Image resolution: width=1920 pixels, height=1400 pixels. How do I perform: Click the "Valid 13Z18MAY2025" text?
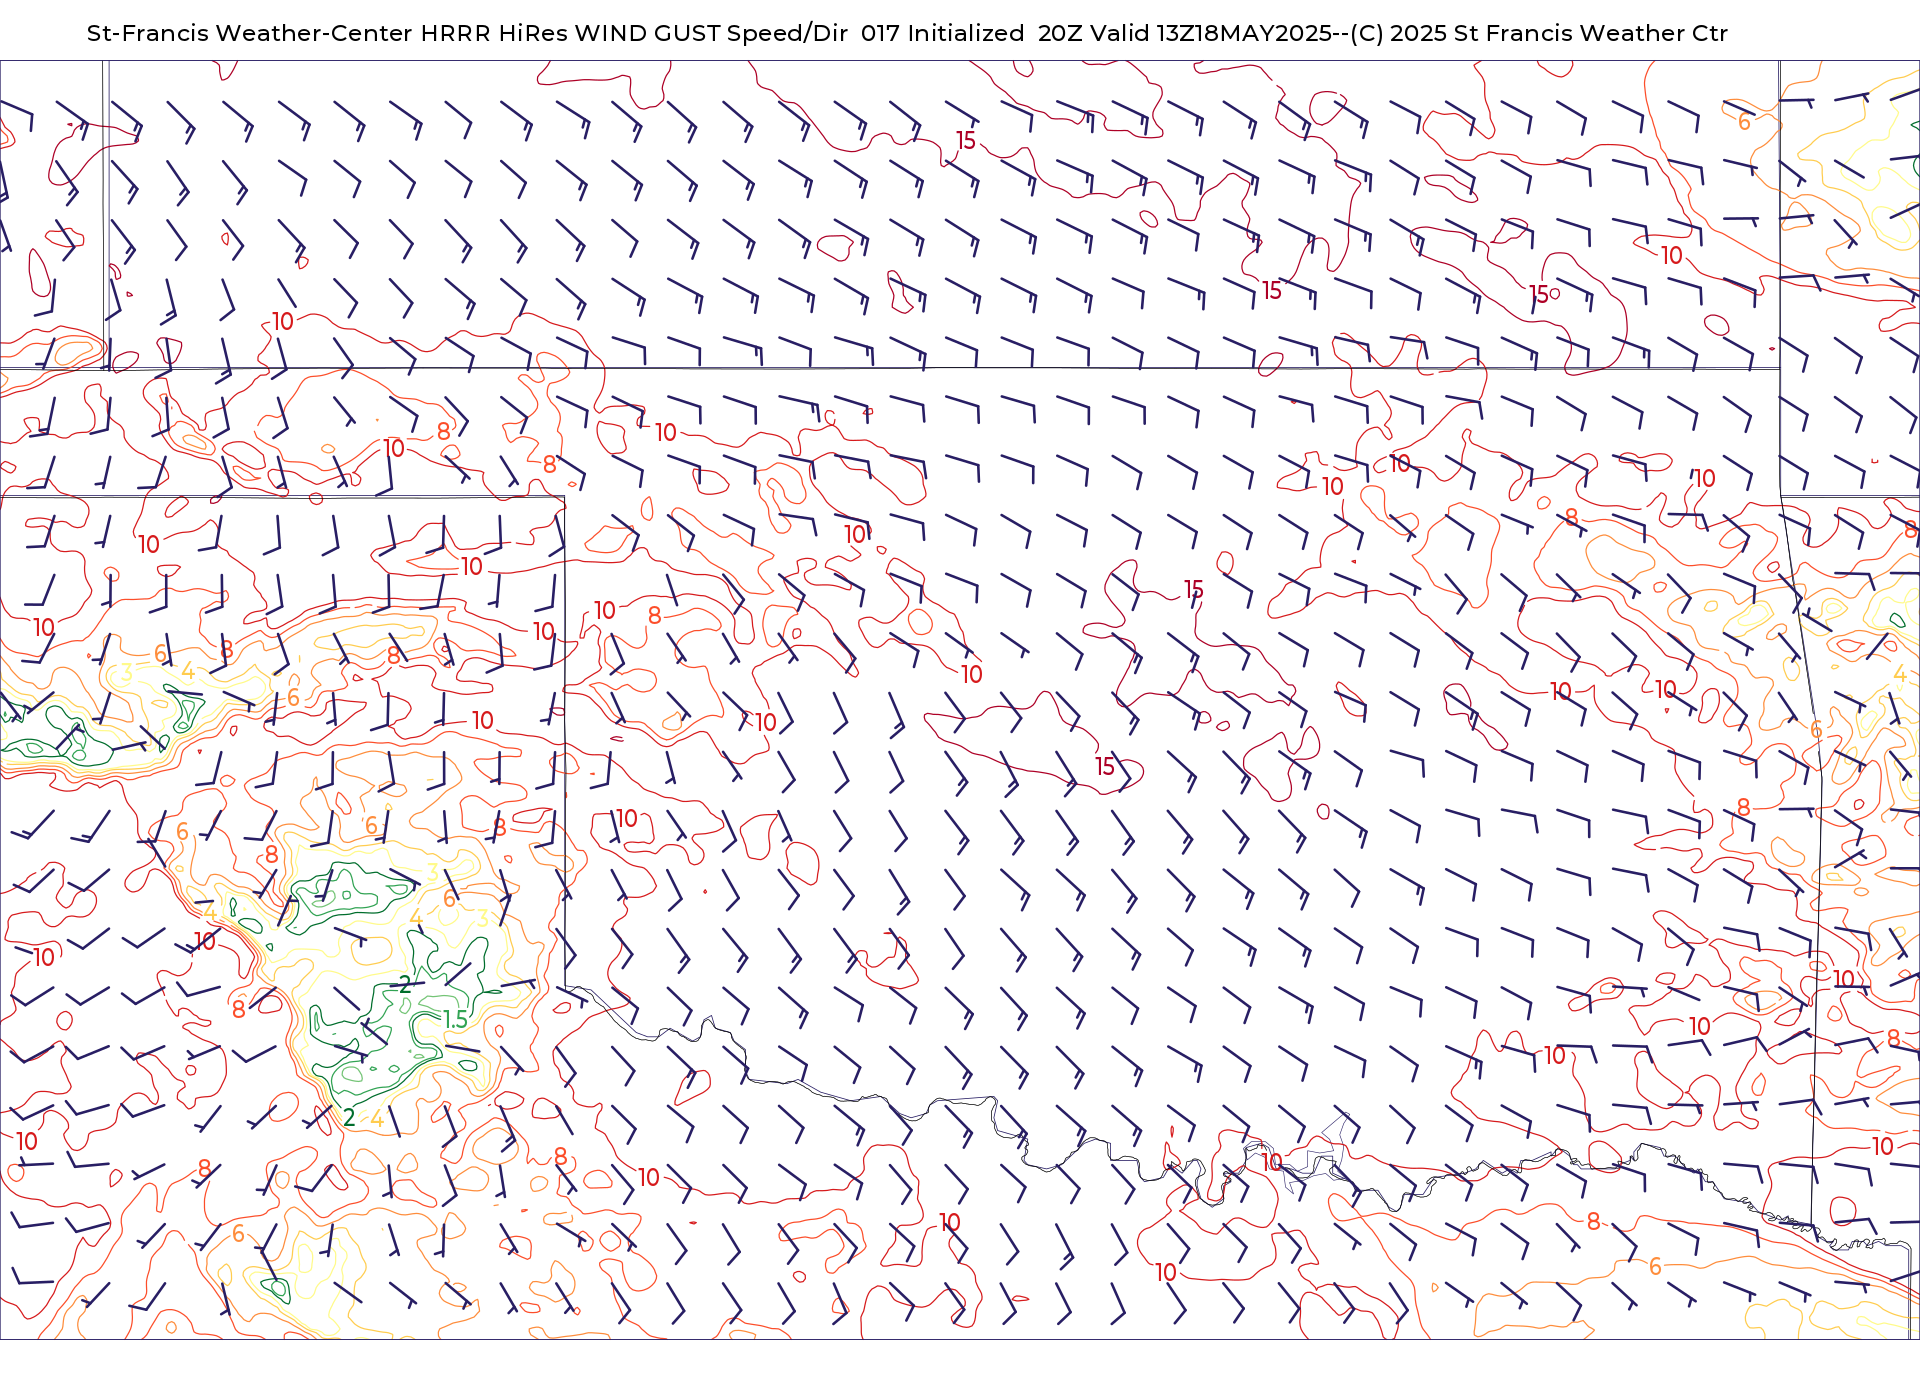click(1211, 33)
